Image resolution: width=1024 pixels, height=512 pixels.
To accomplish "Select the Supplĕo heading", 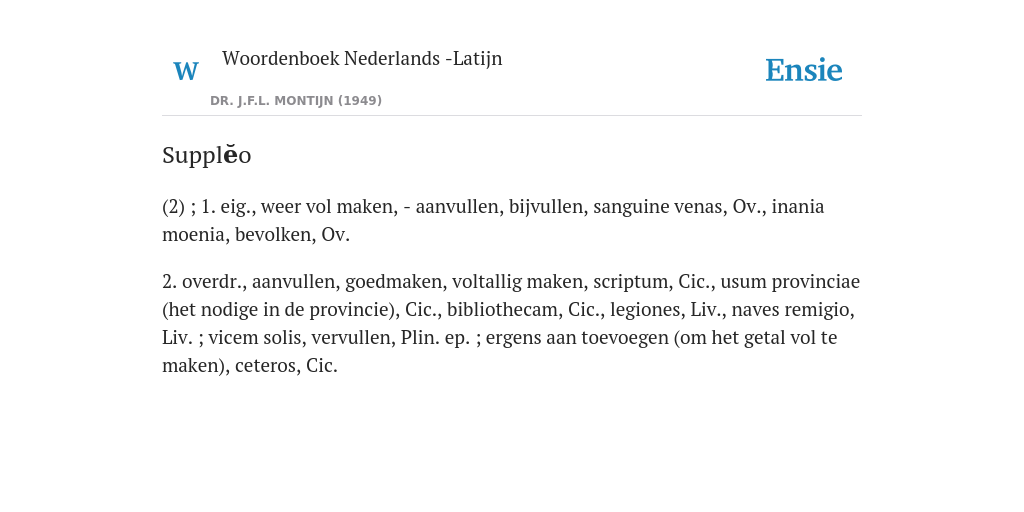I will pos(206,155).
